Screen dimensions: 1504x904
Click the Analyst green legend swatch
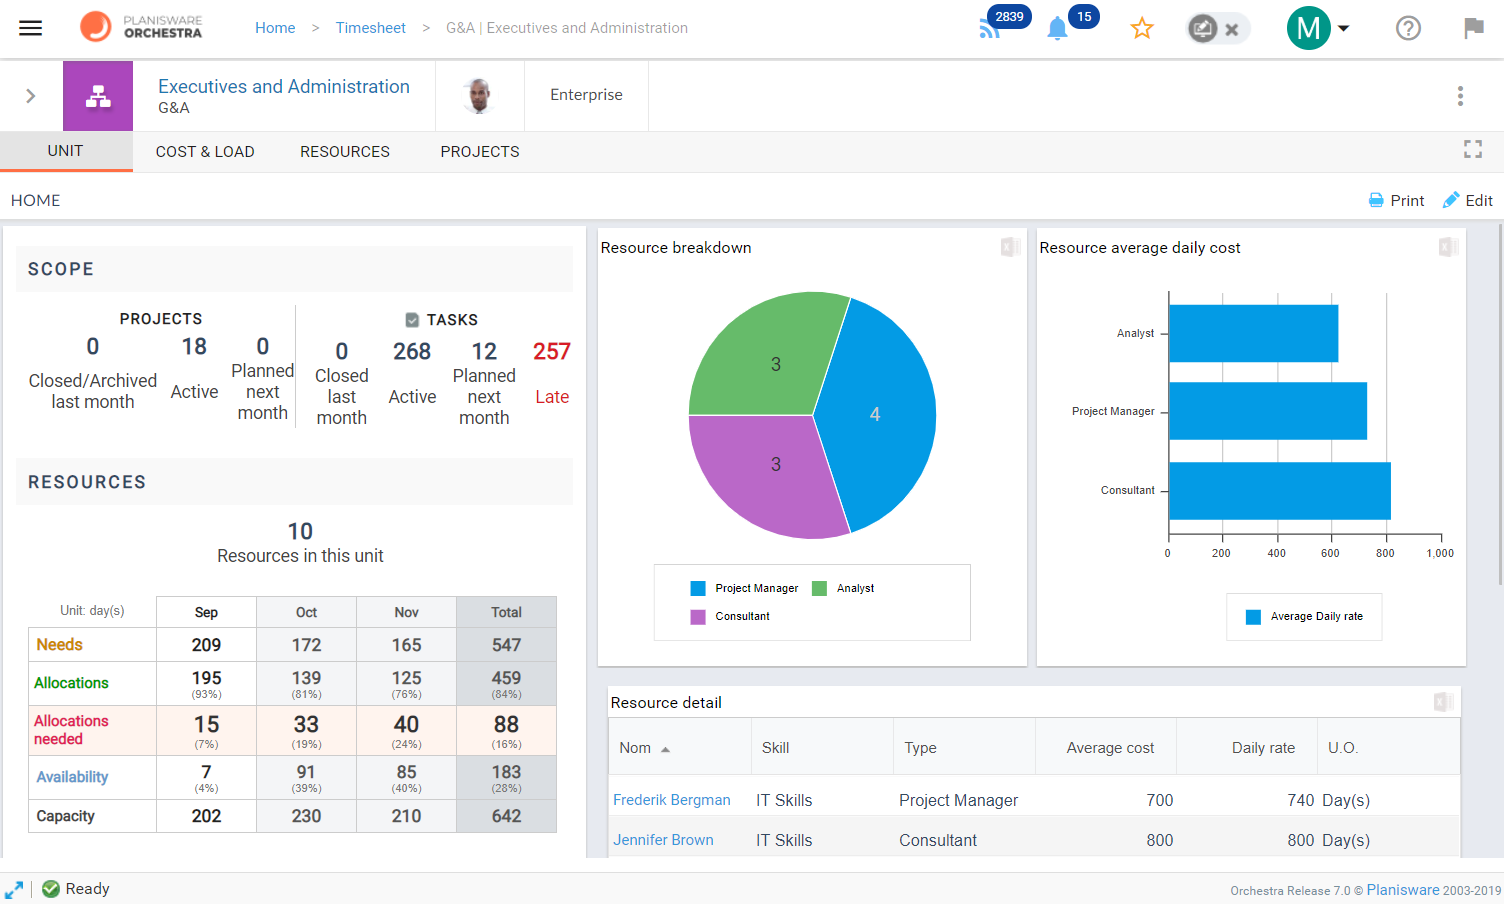tap(820, 588)
